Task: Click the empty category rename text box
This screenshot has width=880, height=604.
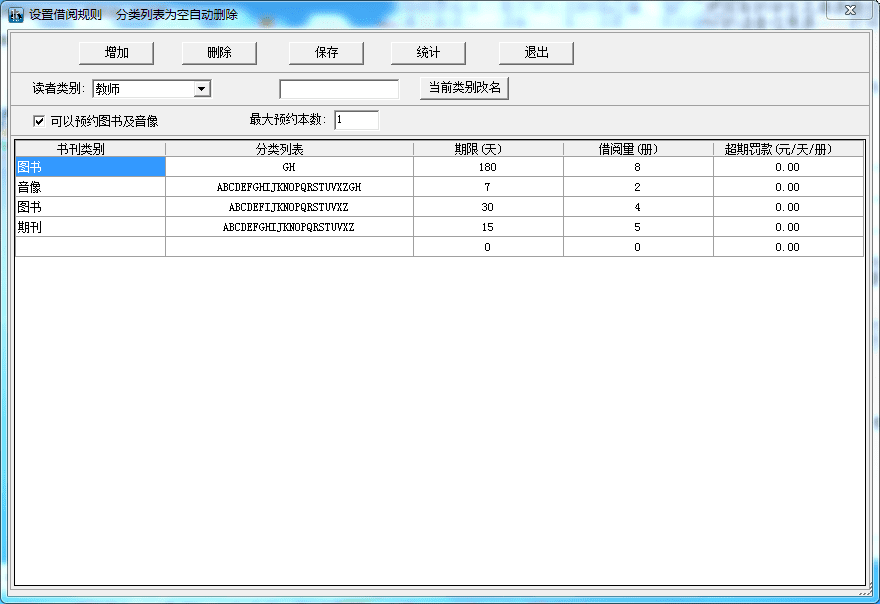Action: click(x=338, y=89)
